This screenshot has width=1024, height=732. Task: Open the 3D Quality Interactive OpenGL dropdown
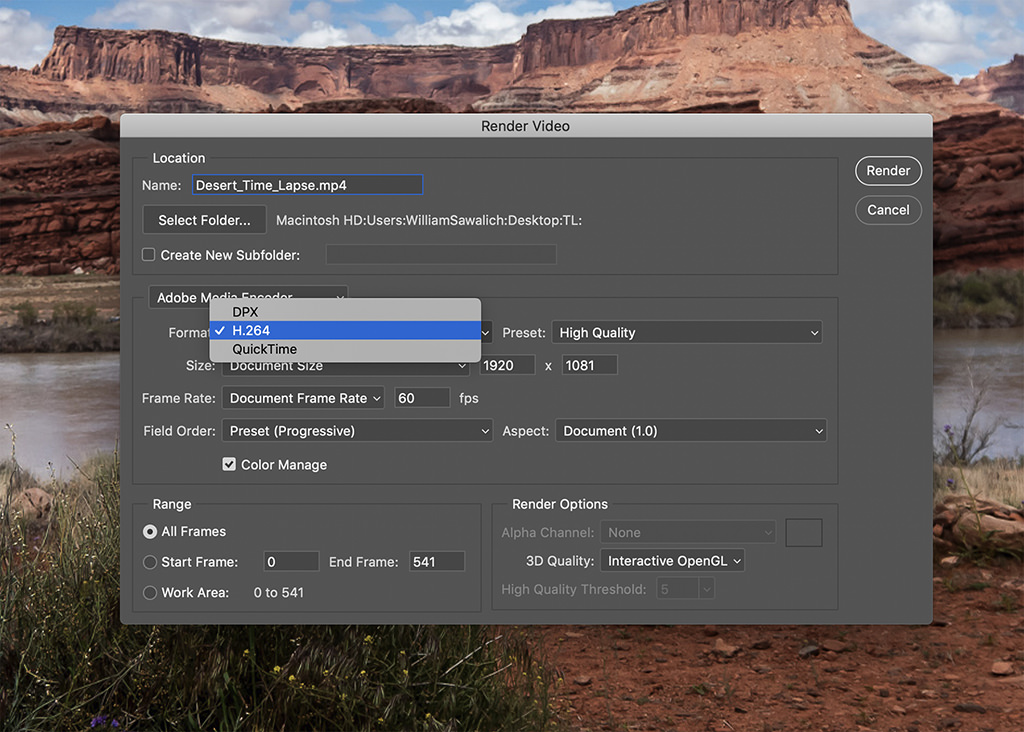click(x=672, y=561)
